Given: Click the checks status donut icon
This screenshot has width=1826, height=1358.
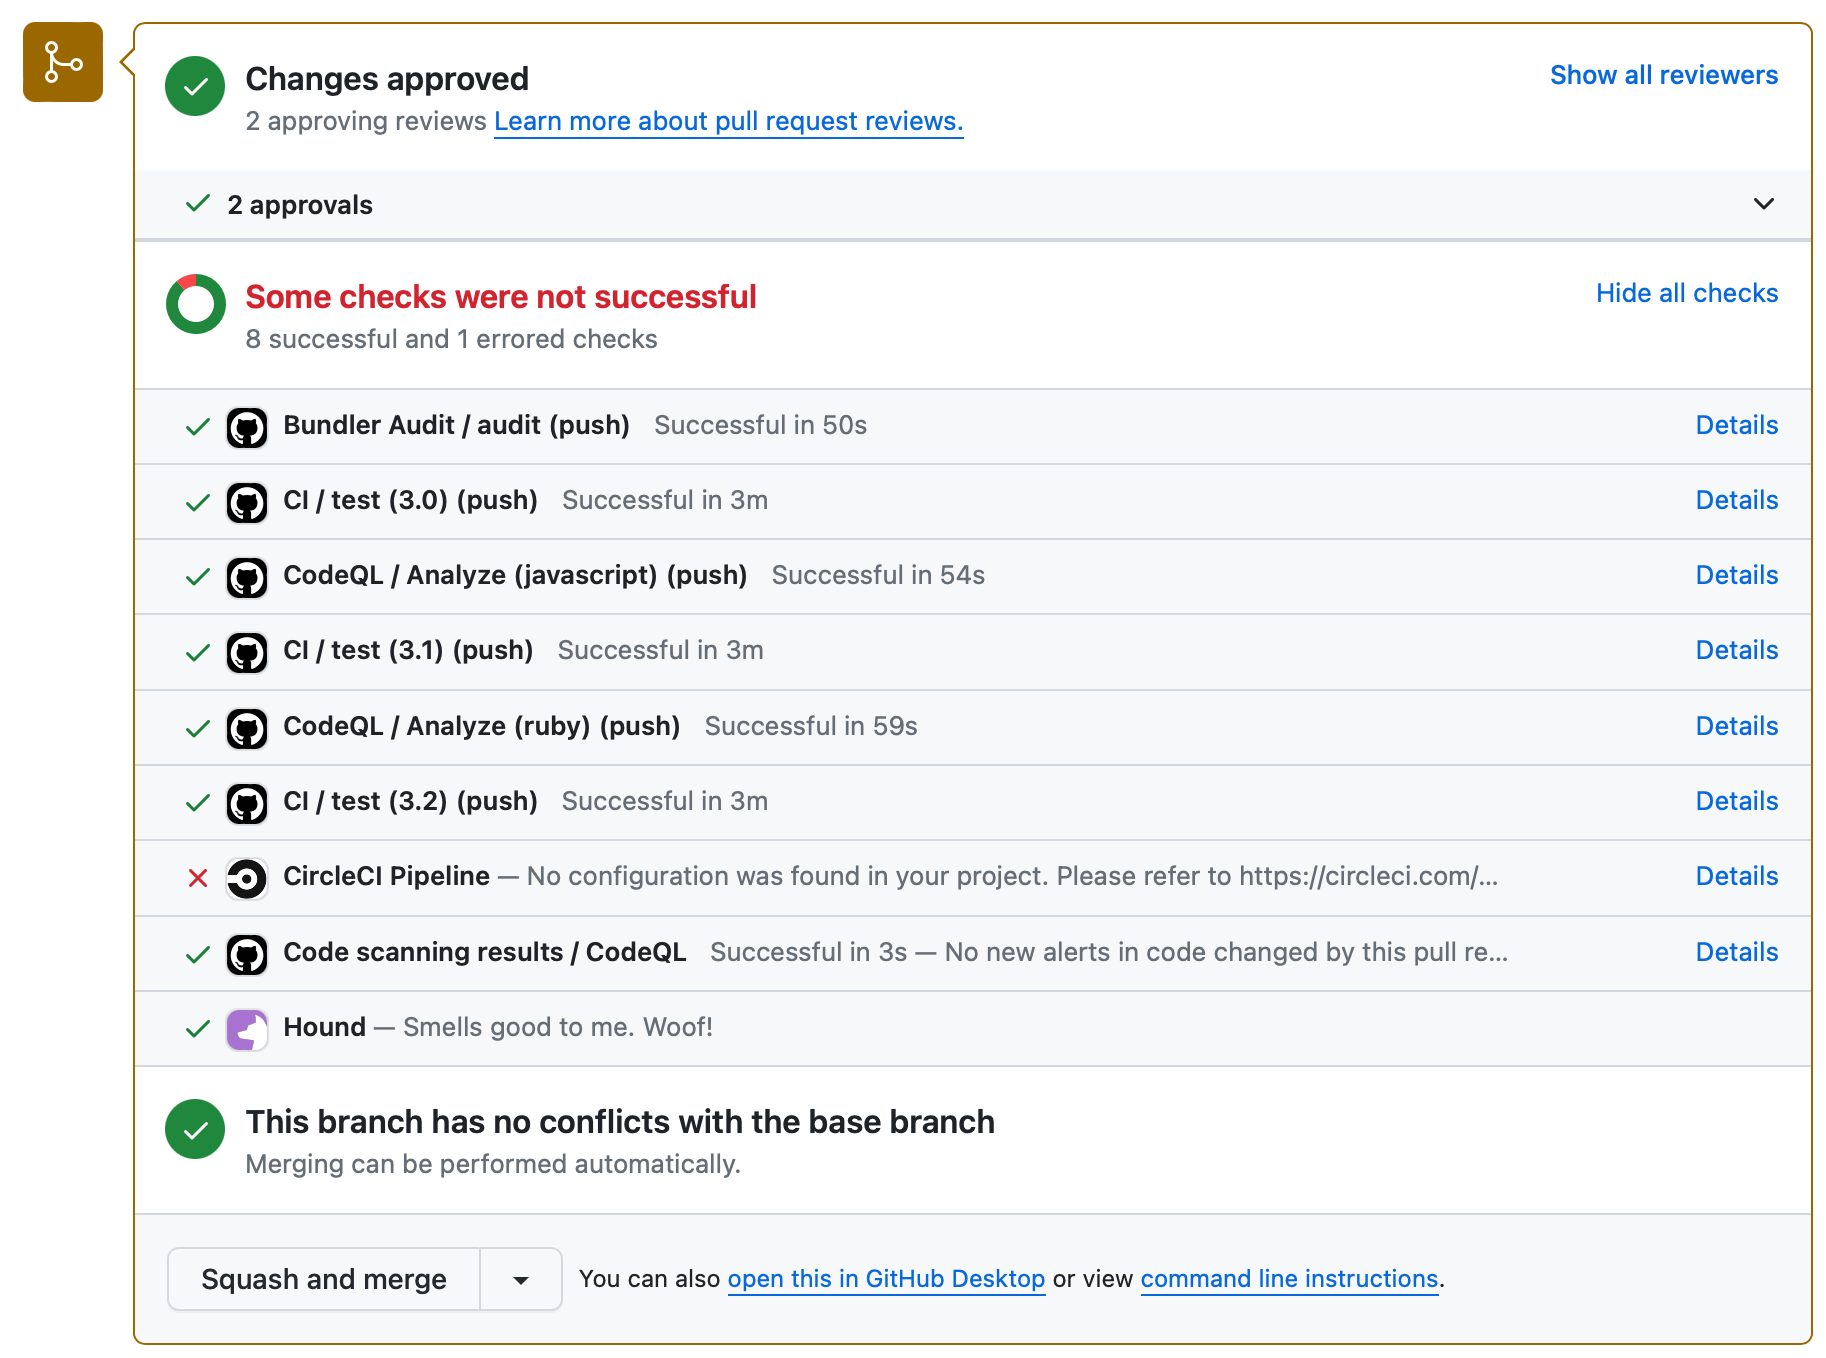Looking at the screenshot, I should pyautogui.click(x=196, y=304).
